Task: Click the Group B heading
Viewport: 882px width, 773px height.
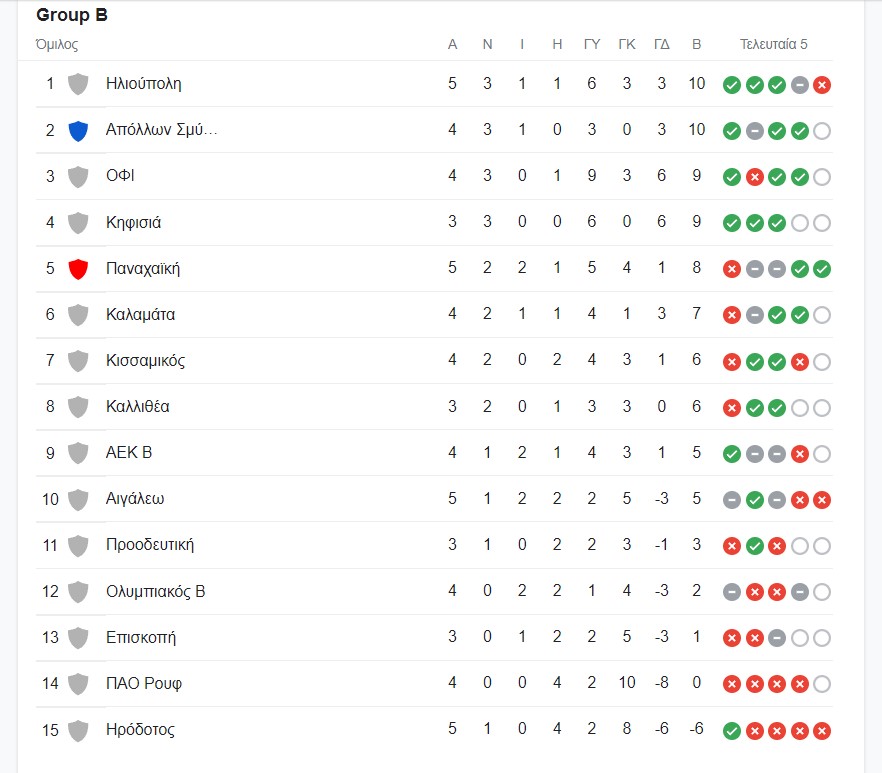Action: (71, 15)
